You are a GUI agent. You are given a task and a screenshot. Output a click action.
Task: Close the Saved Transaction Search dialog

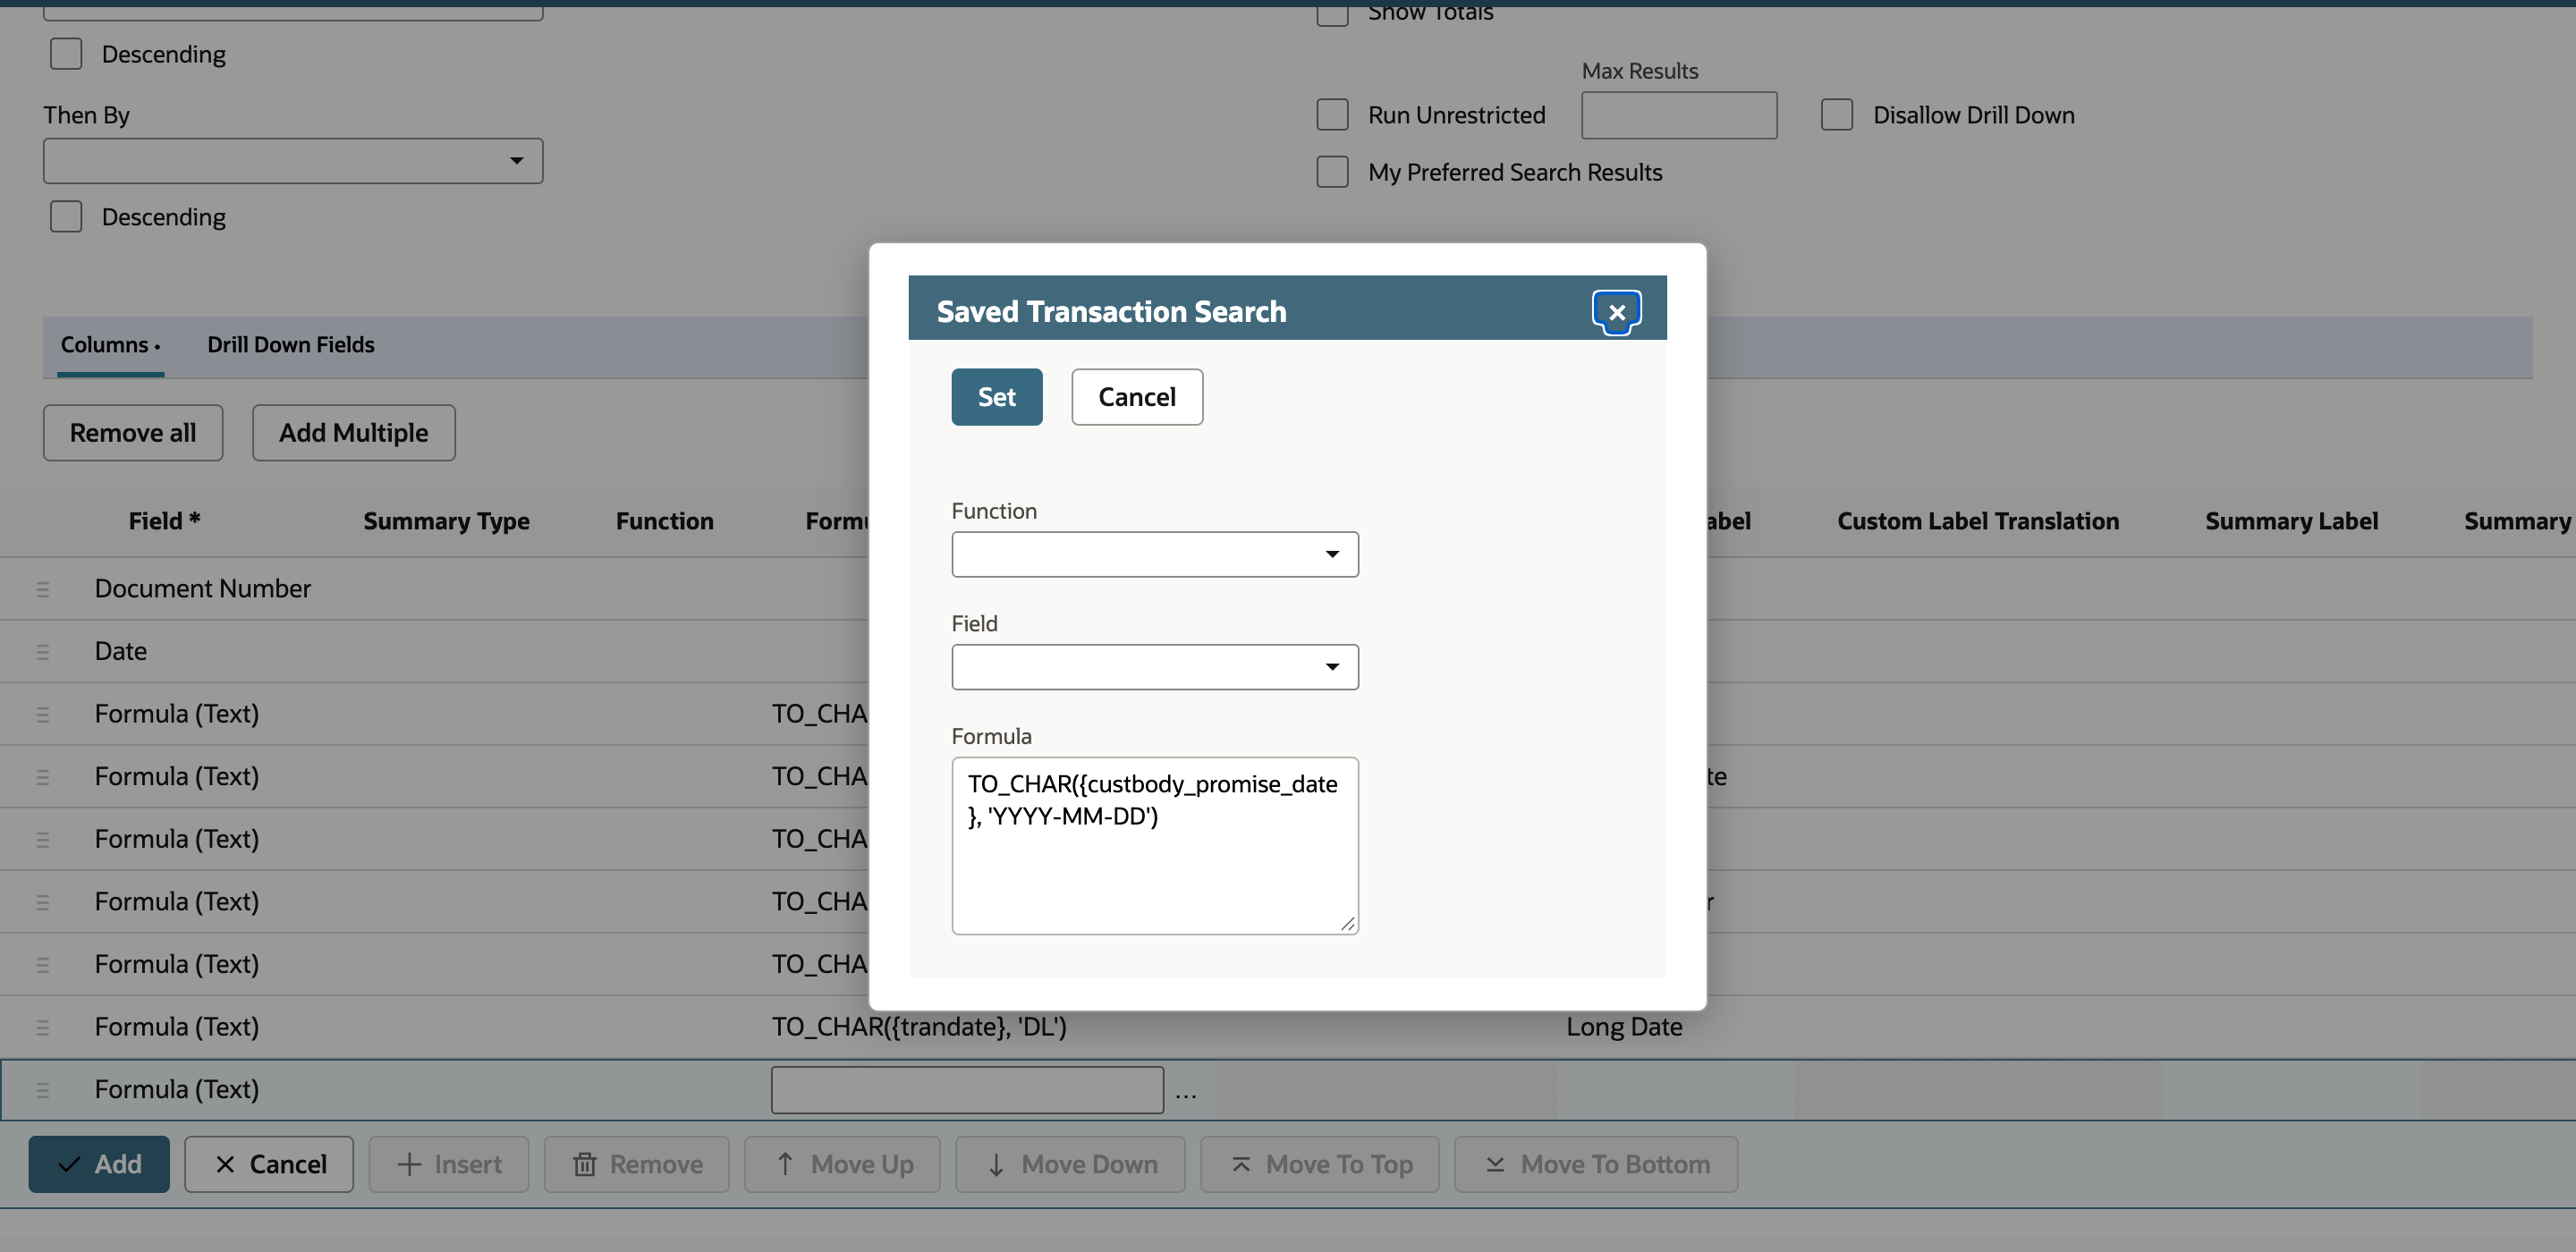click(x=1616, y=312)
